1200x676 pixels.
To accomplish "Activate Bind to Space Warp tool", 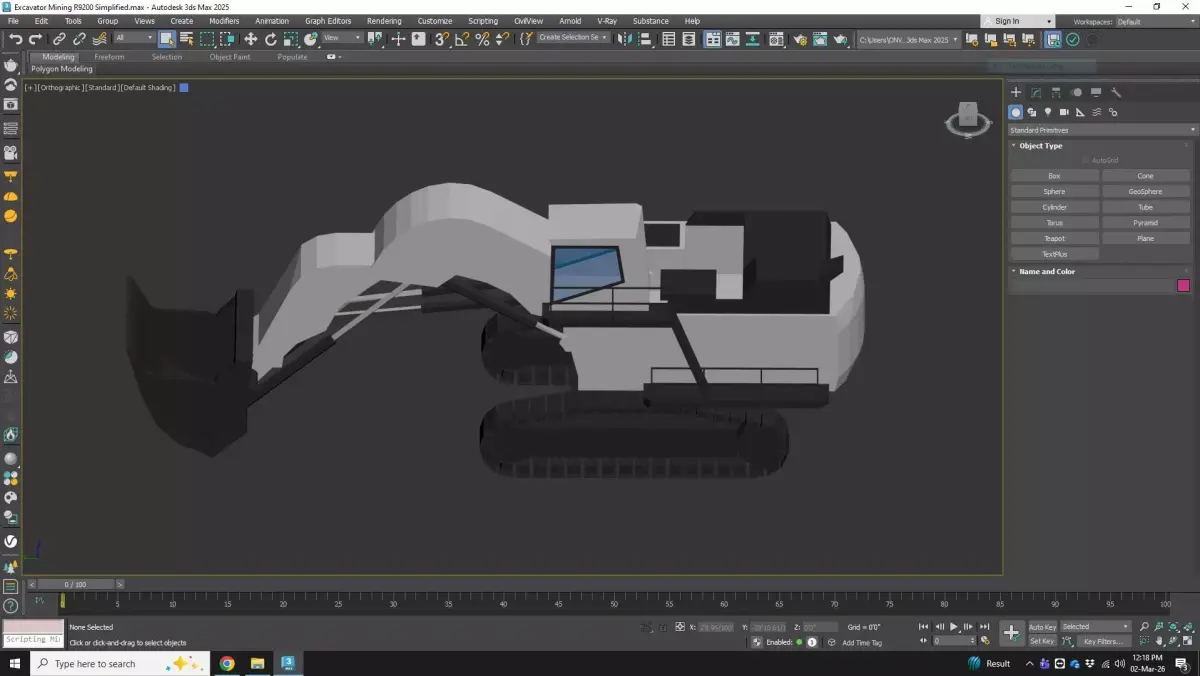I will point(100,39).
